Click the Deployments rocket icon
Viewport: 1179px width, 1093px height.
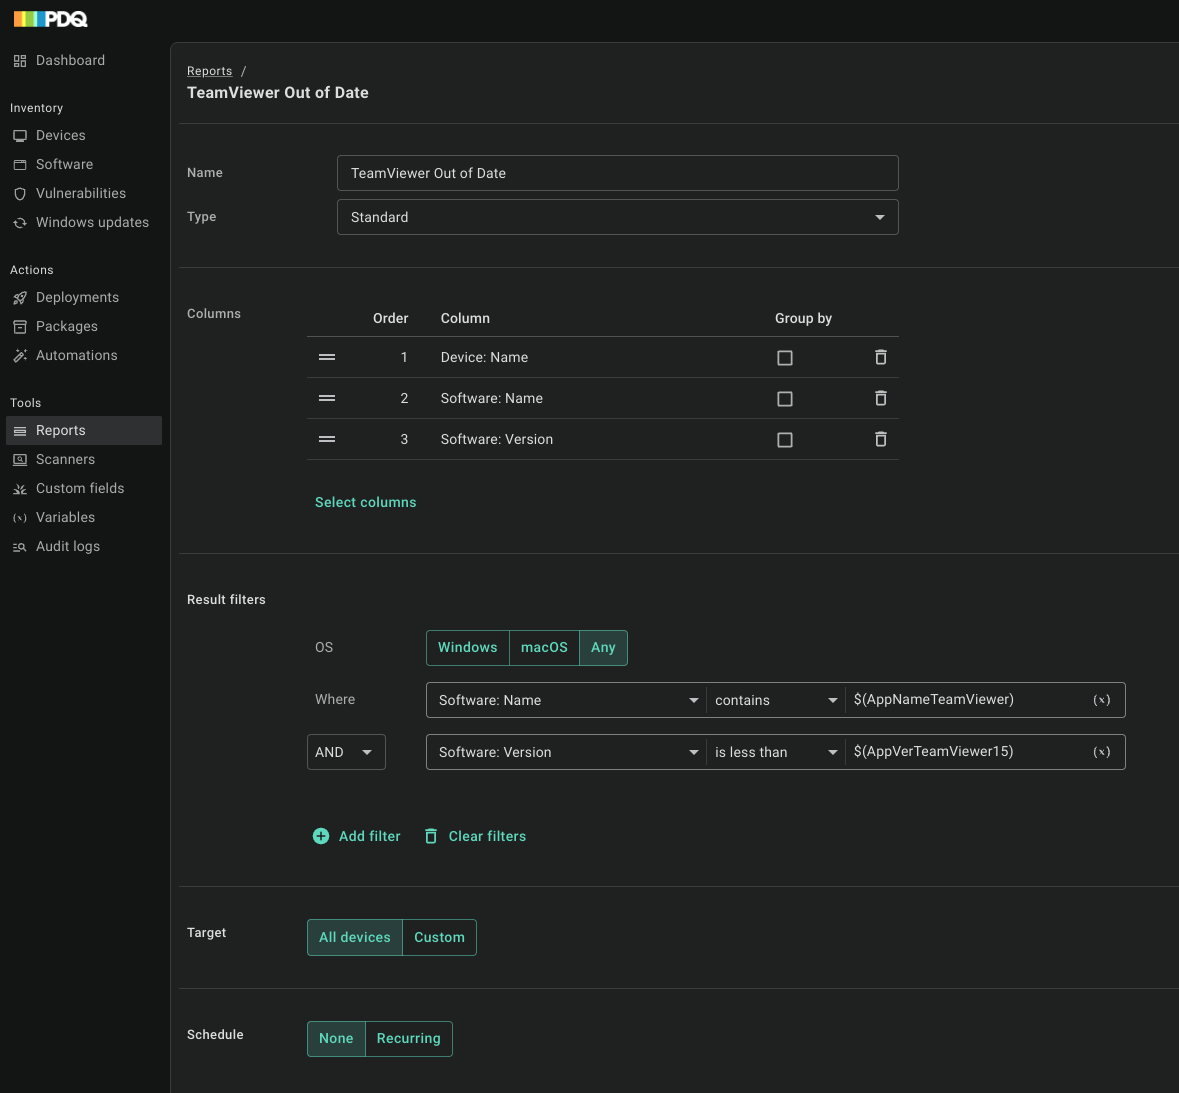[x=20, y=298]
